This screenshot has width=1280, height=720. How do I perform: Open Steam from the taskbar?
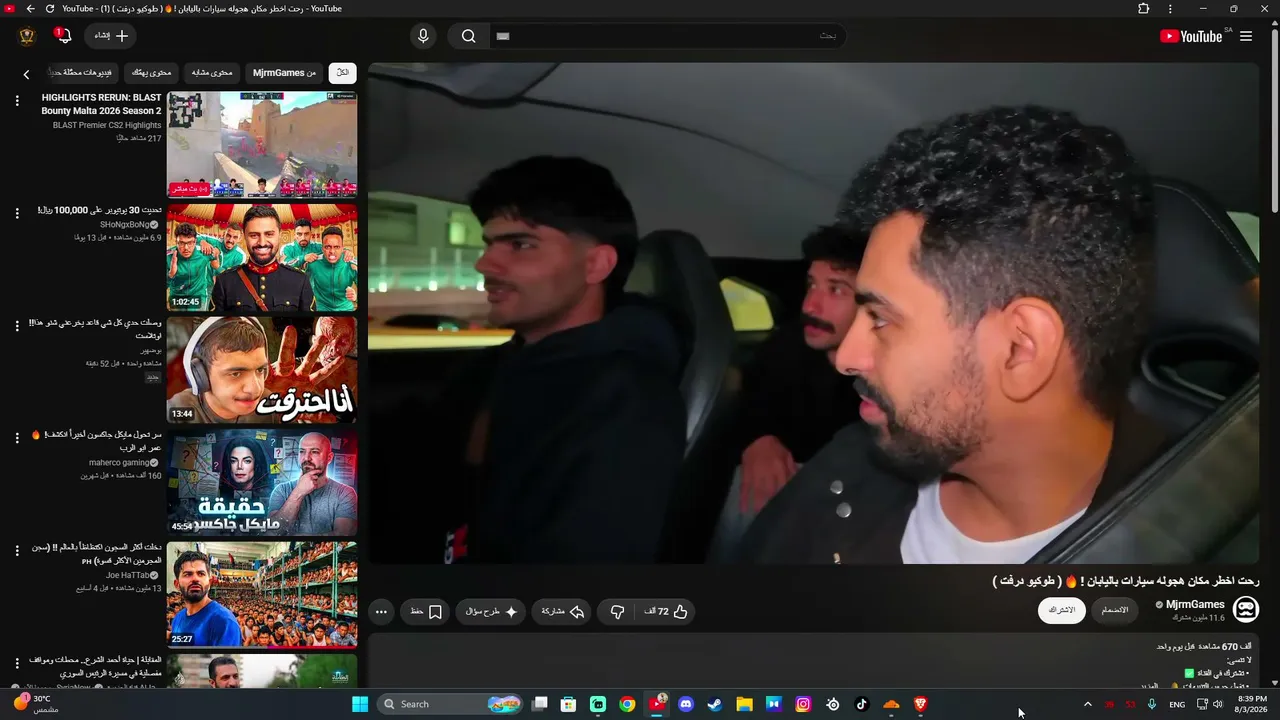pos(715,704)
